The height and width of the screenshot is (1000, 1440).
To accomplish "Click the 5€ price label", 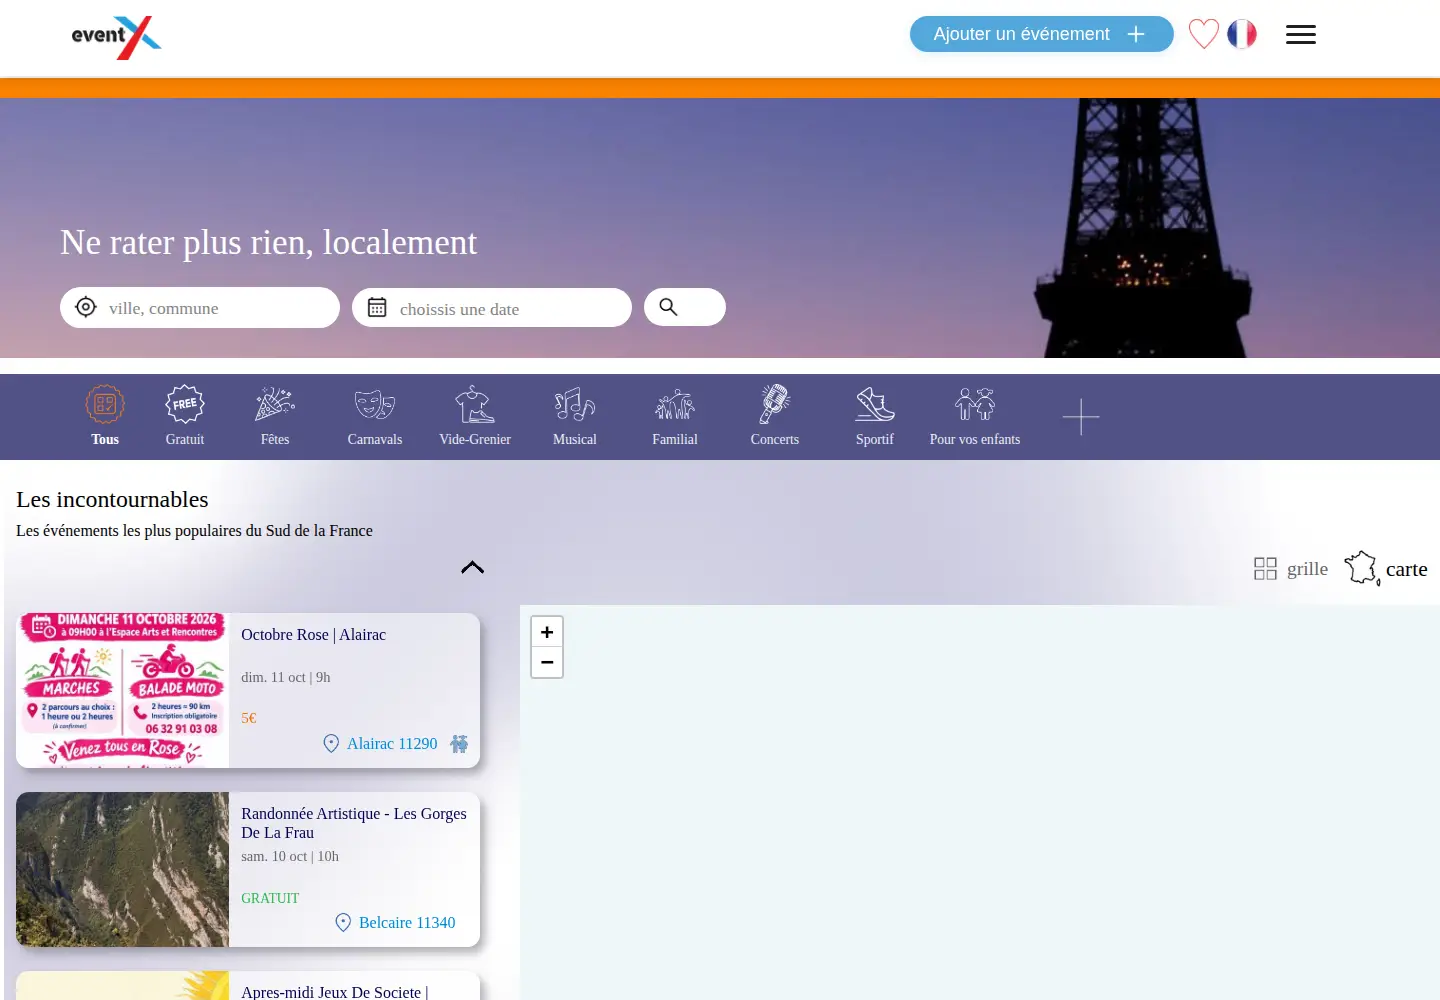I will pyautogui.click(x=249, y=718).
